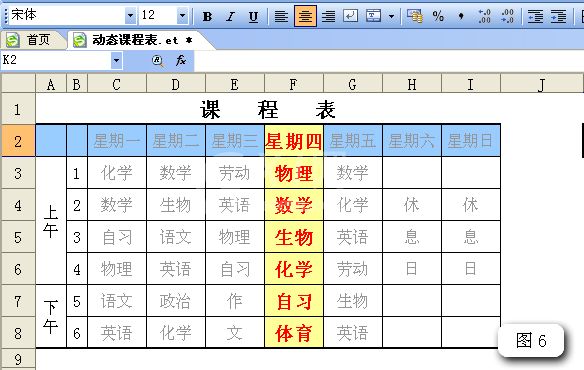The image size is (584, 370).
Task: Select column F header
Action: pos(294,83)
